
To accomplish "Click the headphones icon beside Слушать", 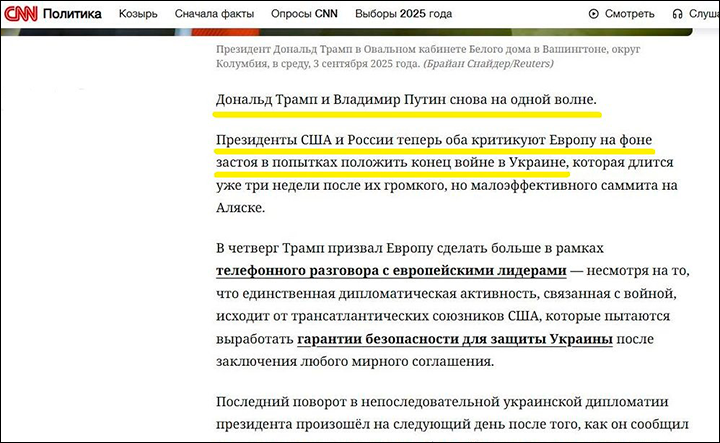I will pyautogui.click(x=677, y=14).
